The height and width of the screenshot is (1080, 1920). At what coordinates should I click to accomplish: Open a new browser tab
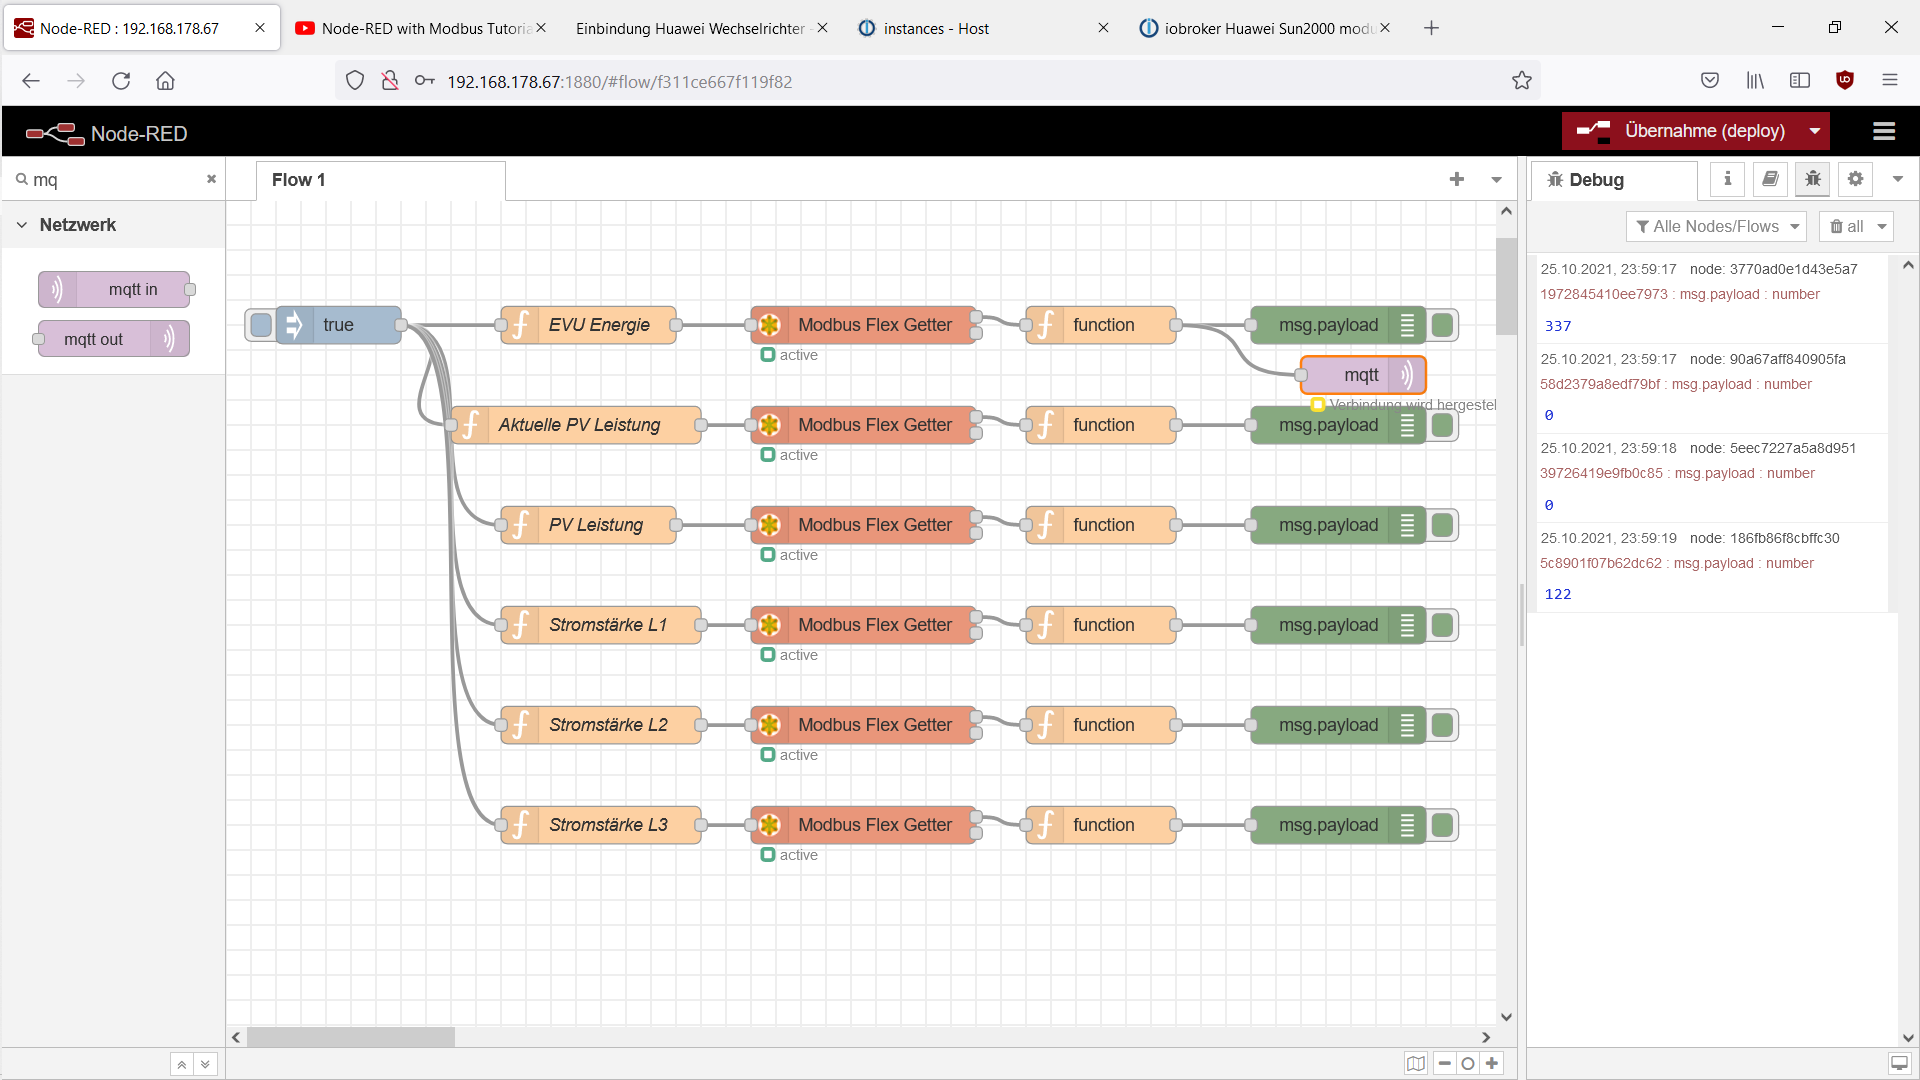tap(1431, 28)
